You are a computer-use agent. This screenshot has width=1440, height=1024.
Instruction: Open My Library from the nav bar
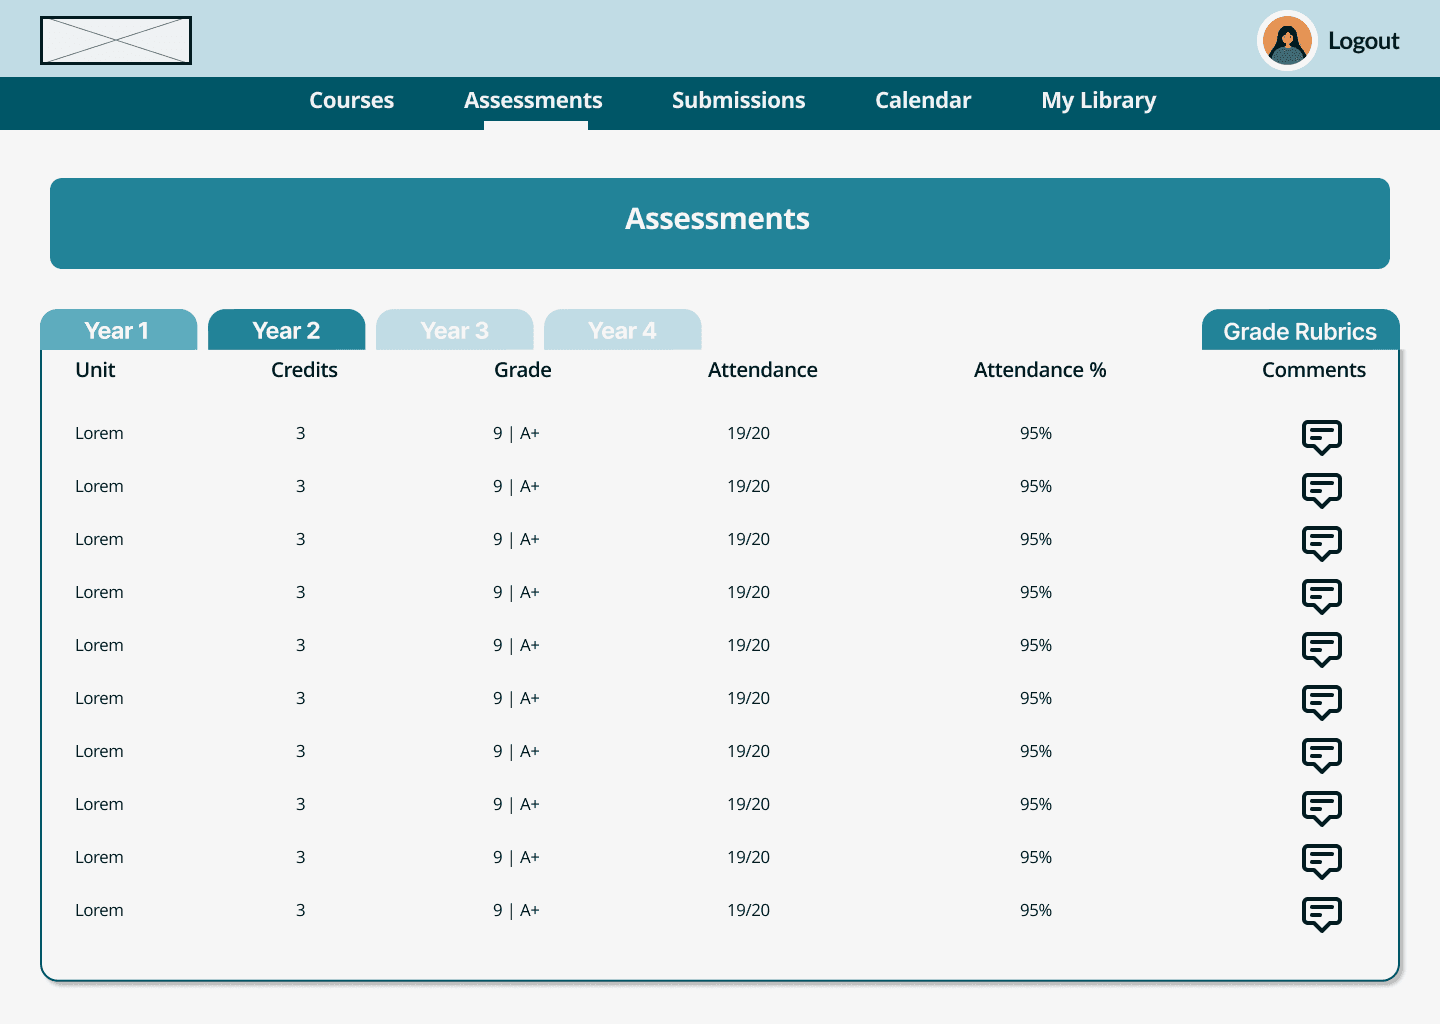pyautogui.click(x=1098, y=101)
